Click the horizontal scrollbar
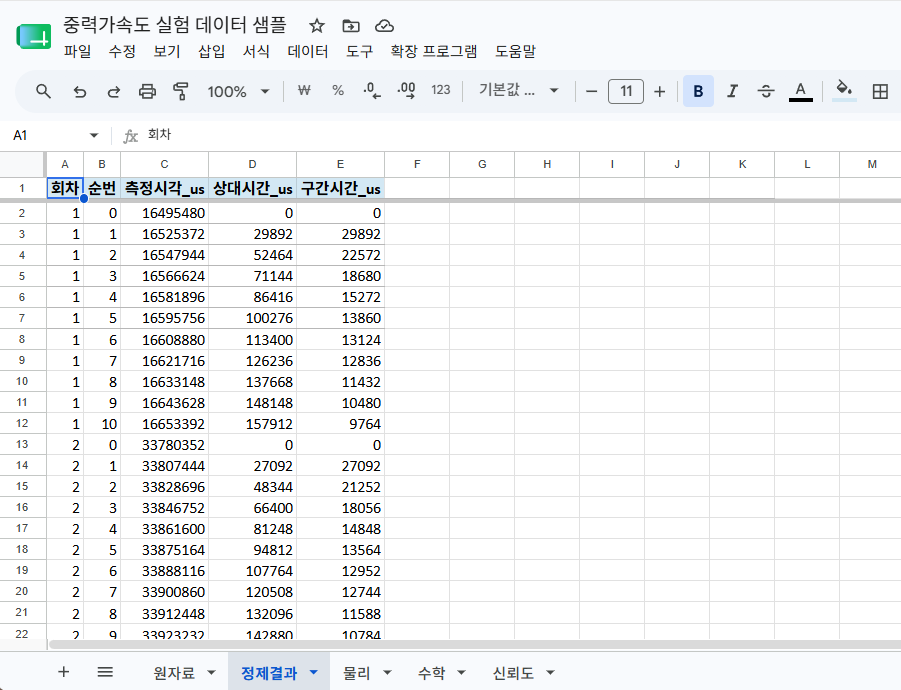 (475, 645)
